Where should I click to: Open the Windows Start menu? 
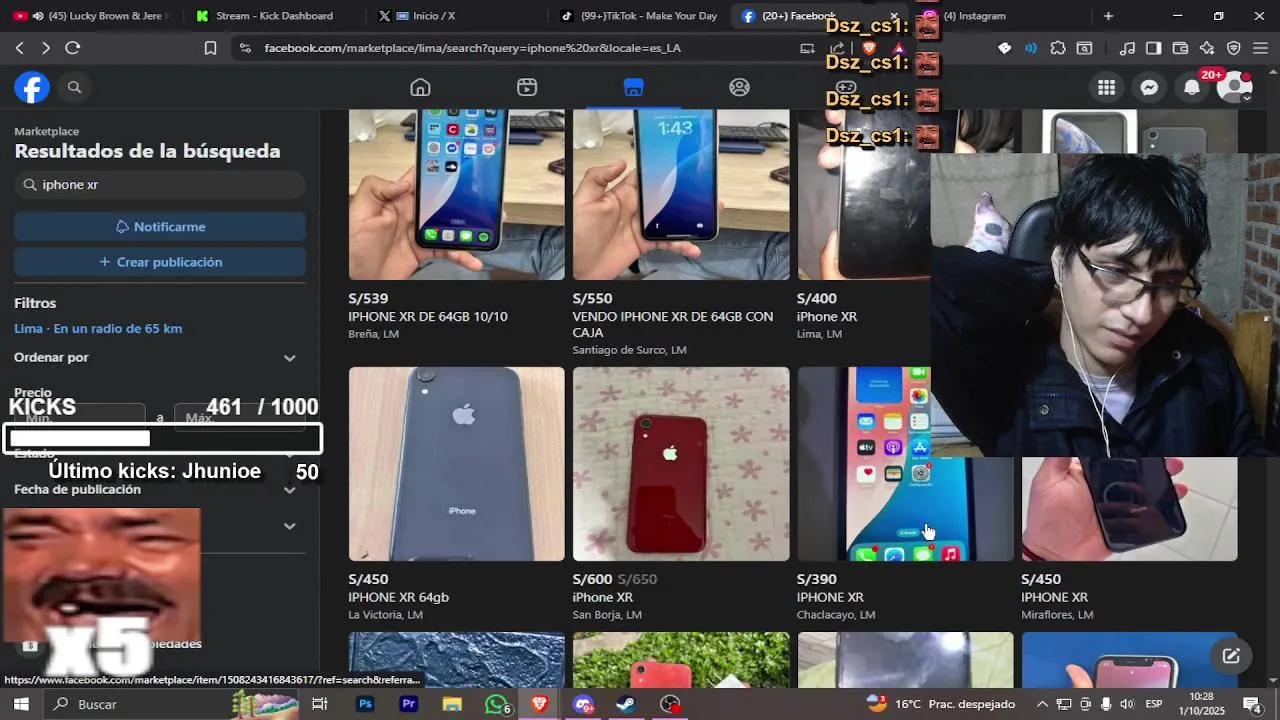pos(21,704)
